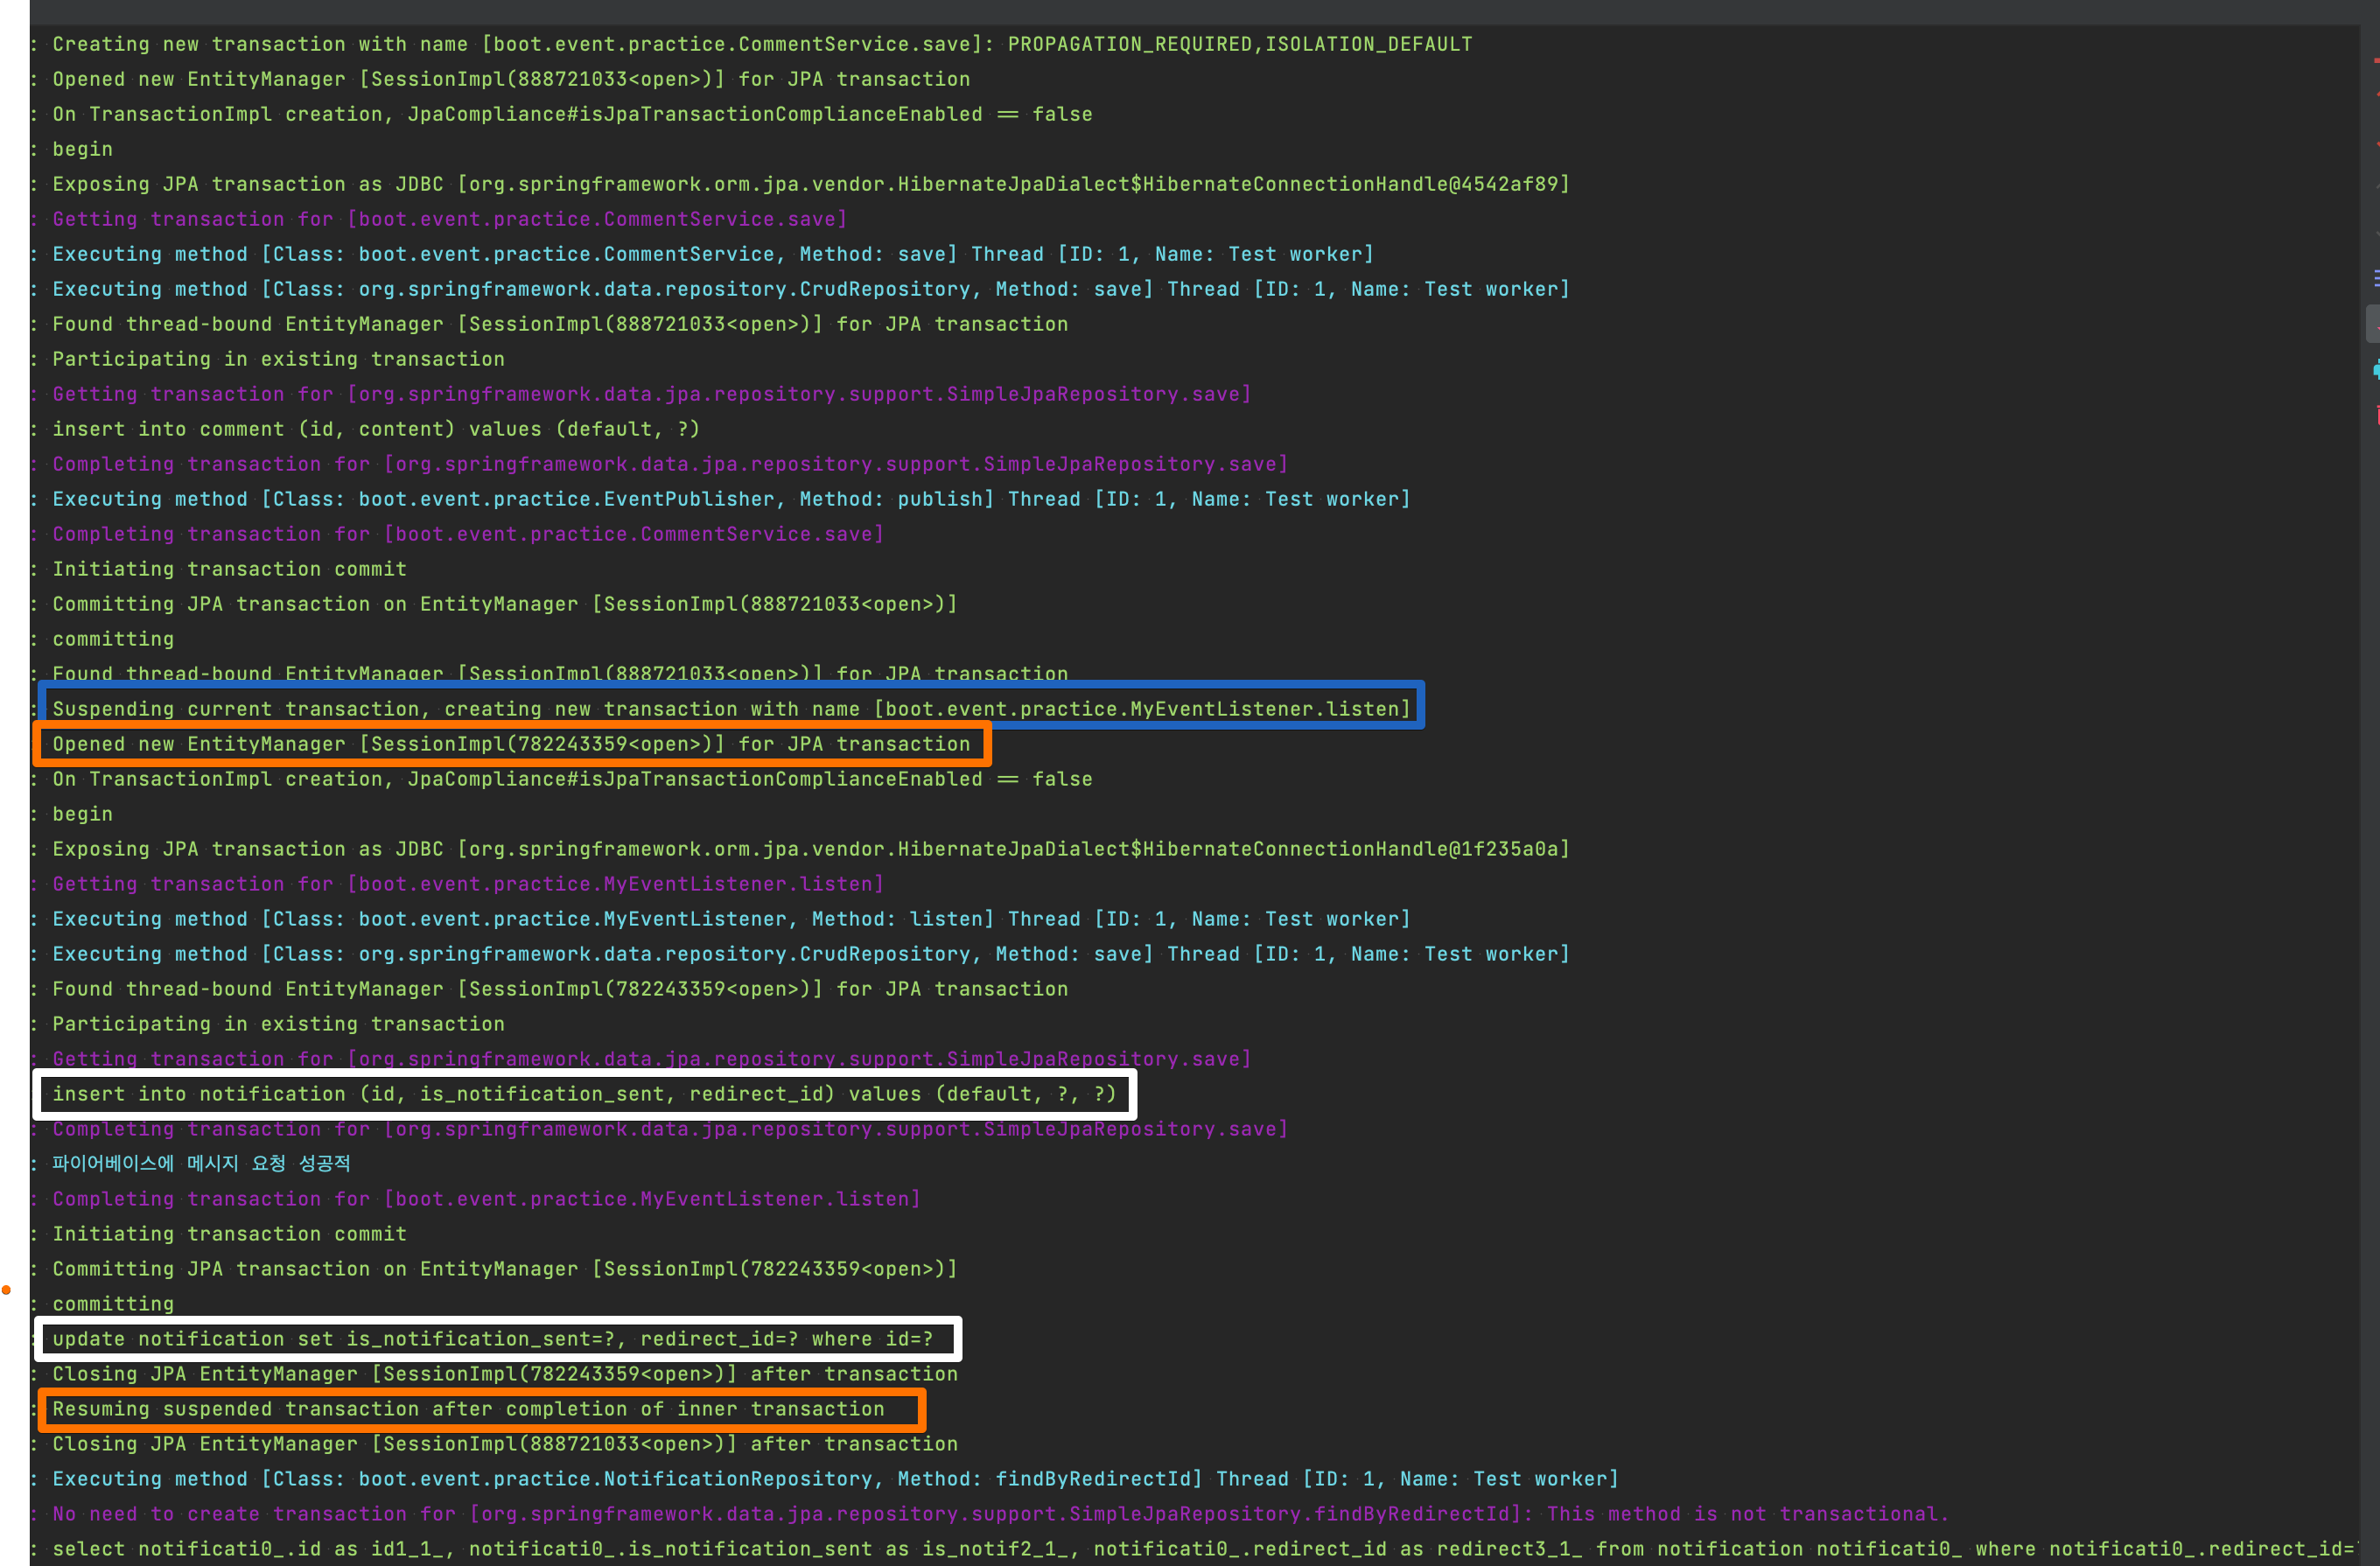The height and width of the screenshot is (1566, 2380).
Task: Toggle the highlighted Scroll to End icon
Action: [x=2375, y=324]
